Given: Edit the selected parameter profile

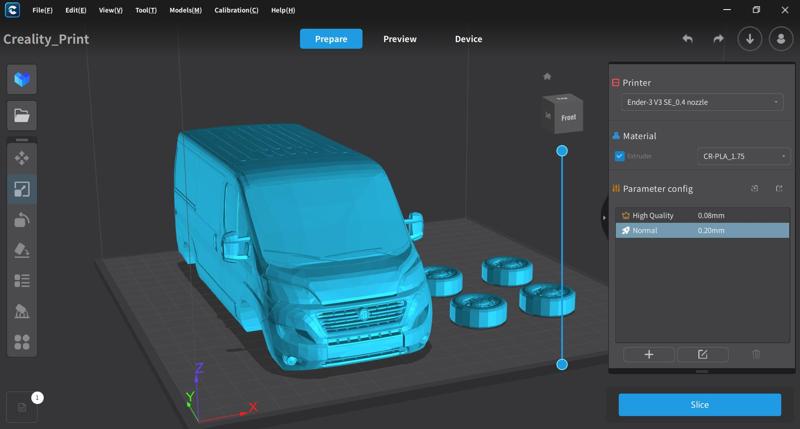Looking at the screenshot, I should pyautogui.click(x=703, y=355).
